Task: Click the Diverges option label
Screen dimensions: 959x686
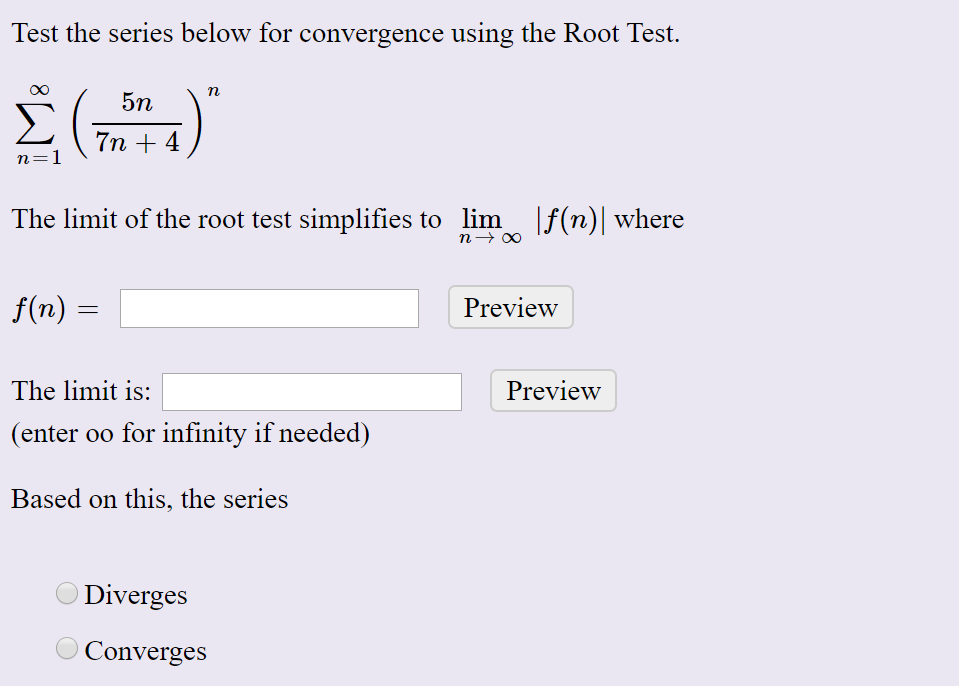Action: pyautogui.click(x=135, y=595)
